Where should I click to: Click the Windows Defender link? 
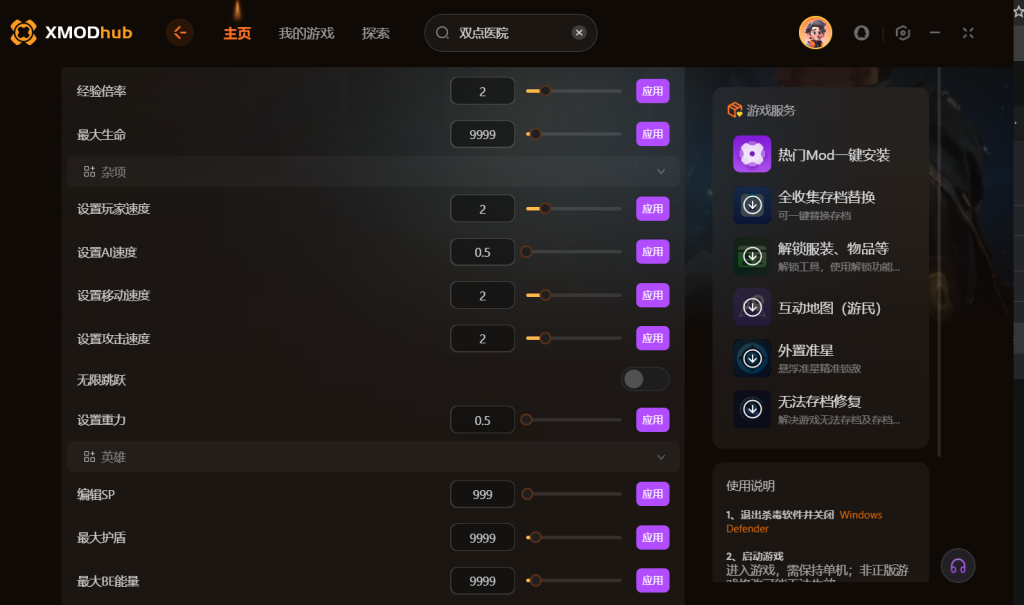804,521
